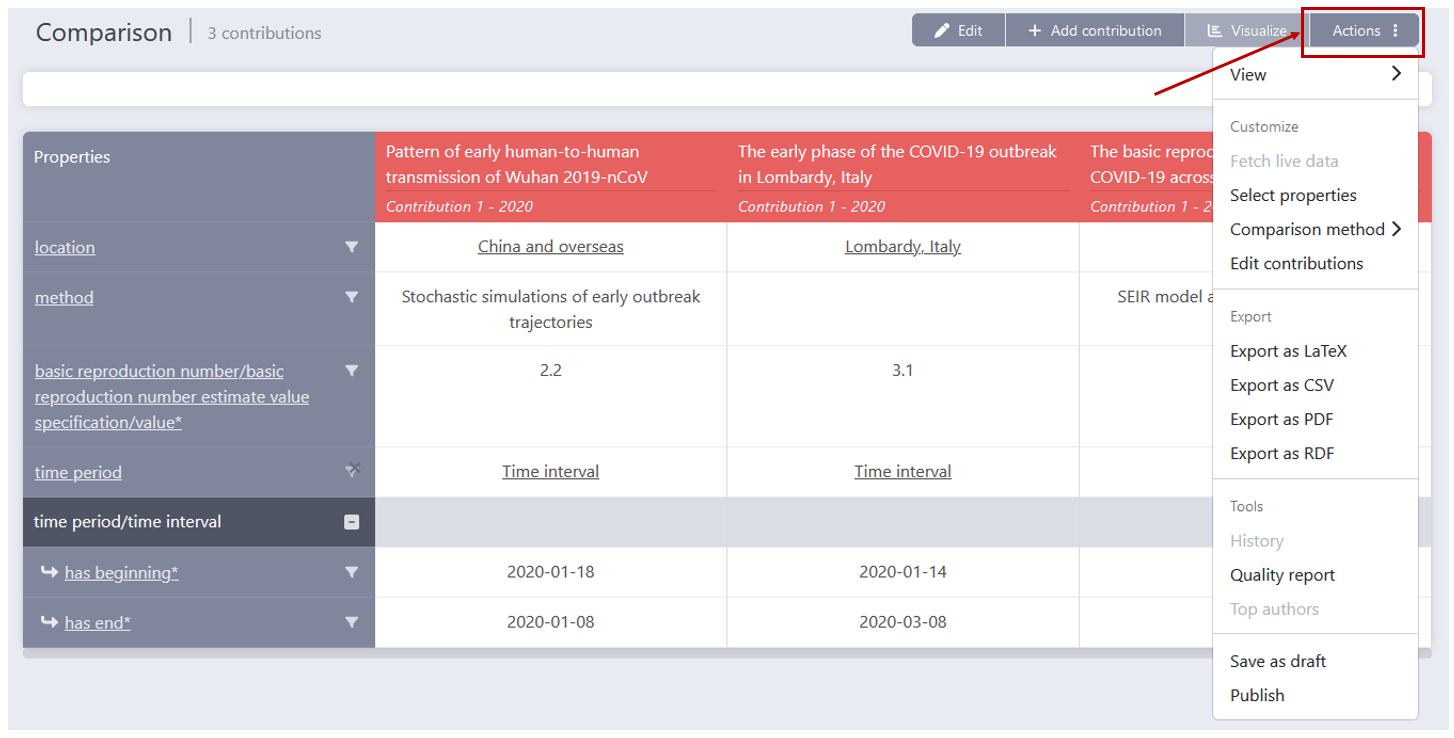
Task: Click Publish in the Actions menu
Action: [1257, 695]
